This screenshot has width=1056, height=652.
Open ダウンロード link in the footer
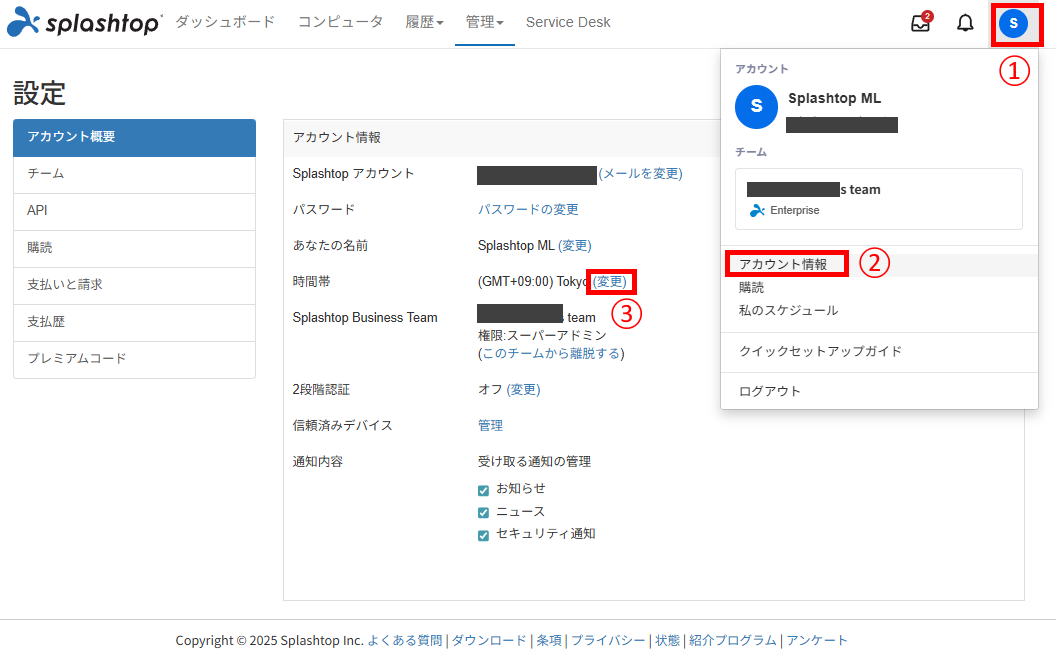coord(489,641)
